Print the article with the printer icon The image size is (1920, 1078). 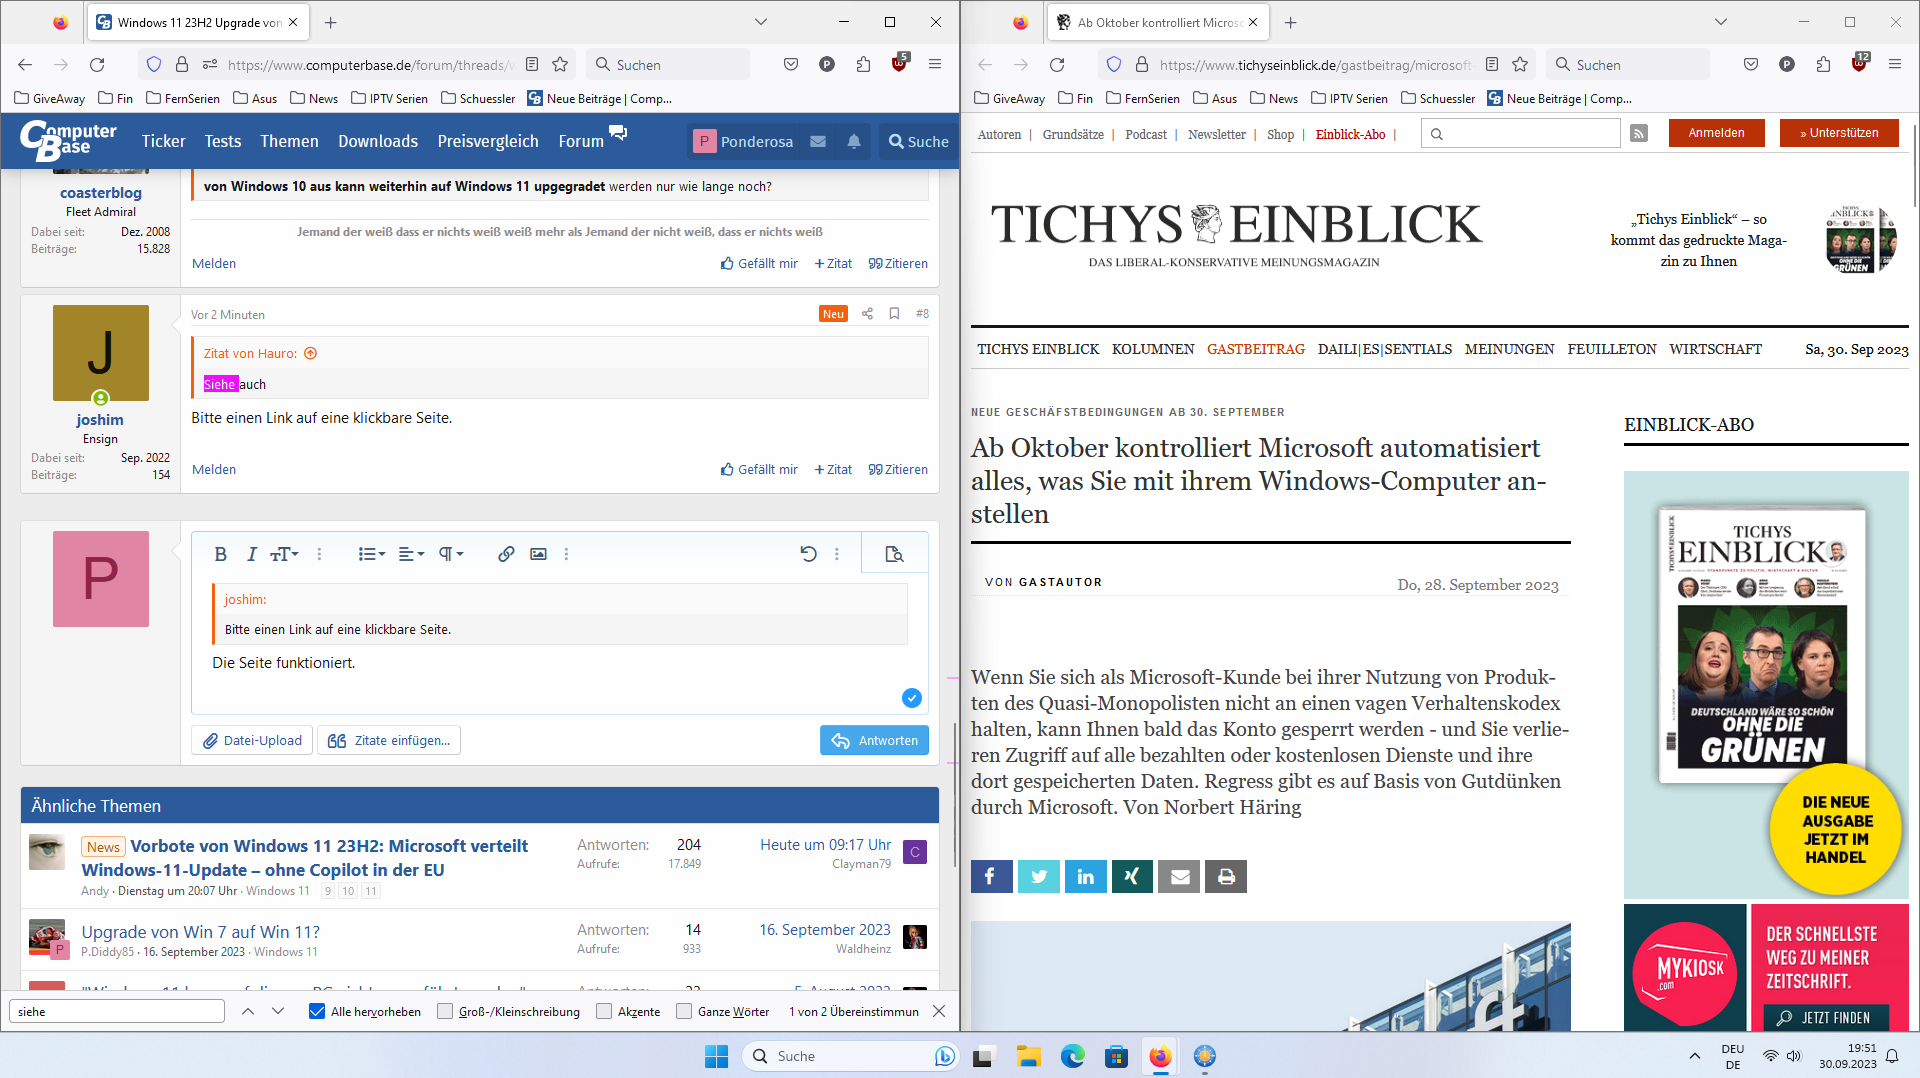click(1226, 876)
